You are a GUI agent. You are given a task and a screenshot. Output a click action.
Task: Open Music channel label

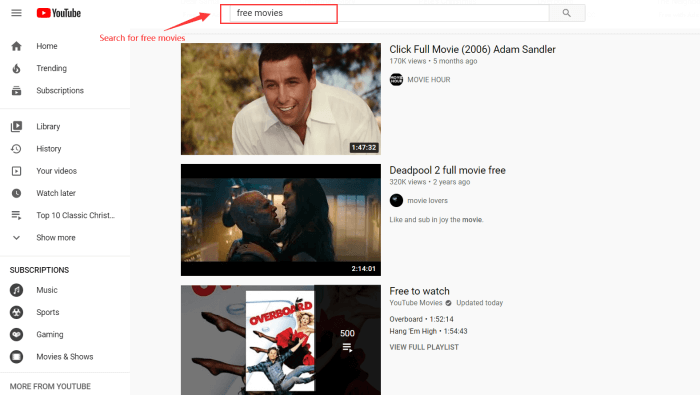click(x=47, y=290)
